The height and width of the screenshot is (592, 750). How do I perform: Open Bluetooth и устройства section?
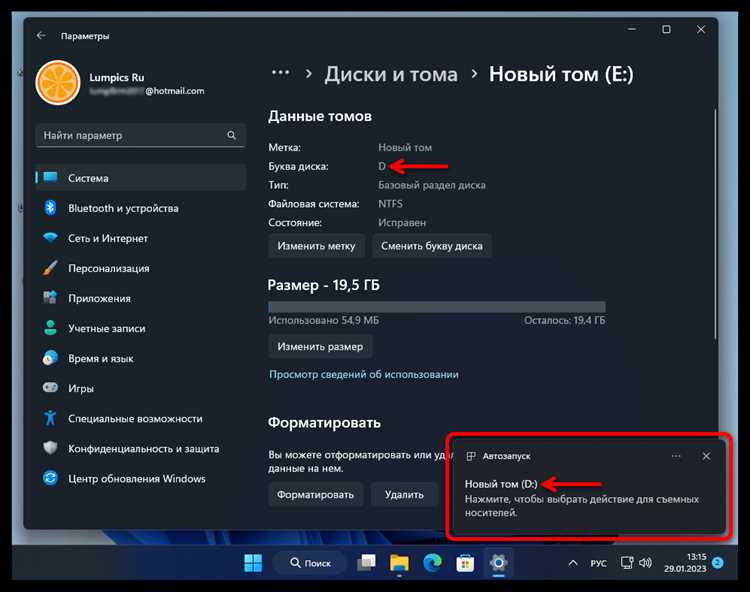(141, 208)
